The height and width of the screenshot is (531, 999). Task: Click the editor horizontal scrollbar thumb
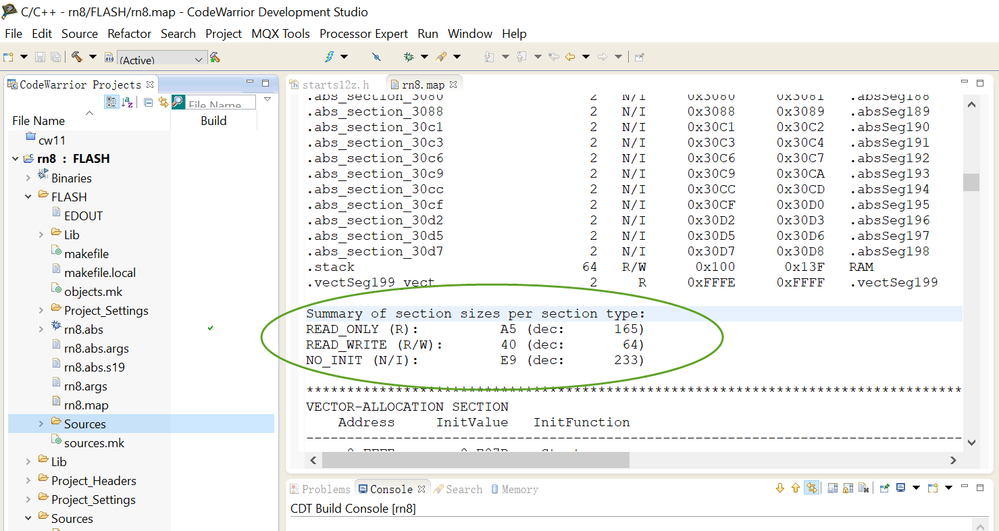[x=475, y=460]
